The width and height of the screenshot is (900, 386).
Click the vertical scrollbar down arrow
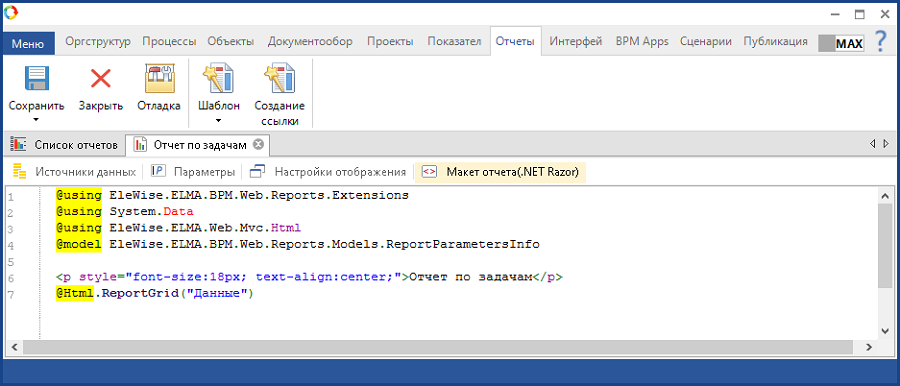point(885,330)
